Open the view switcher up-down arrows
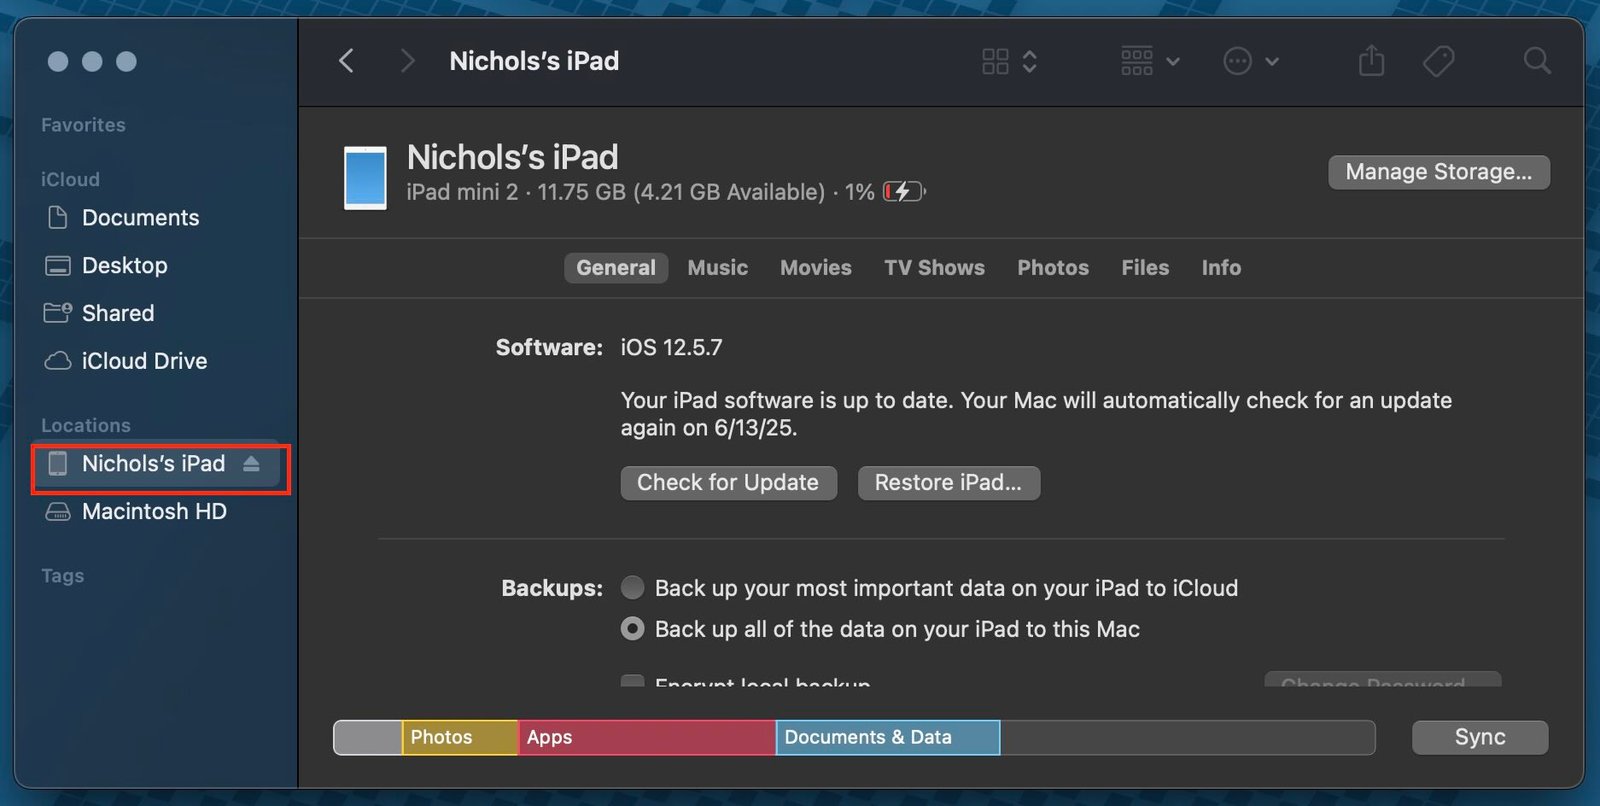 click(1030, 62)
